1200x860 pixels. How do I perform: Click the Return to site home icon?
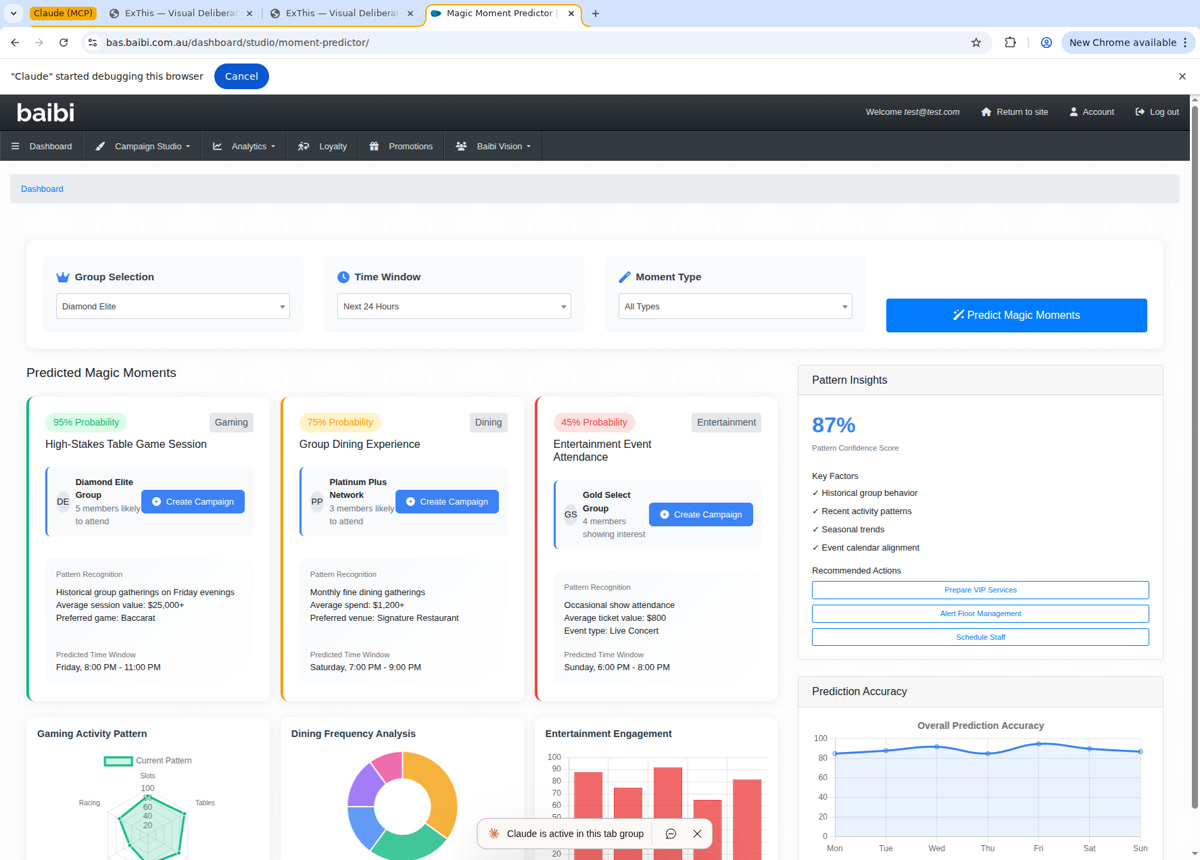986,112
